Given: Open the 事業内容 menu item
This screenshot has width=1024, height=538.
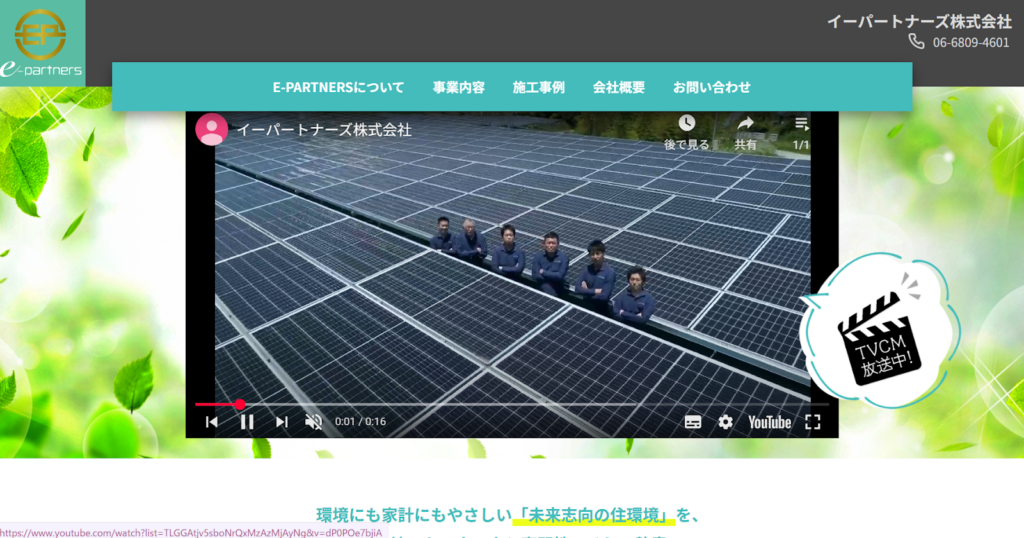Looking at the screenshot, I should click(x=459, y=87).
